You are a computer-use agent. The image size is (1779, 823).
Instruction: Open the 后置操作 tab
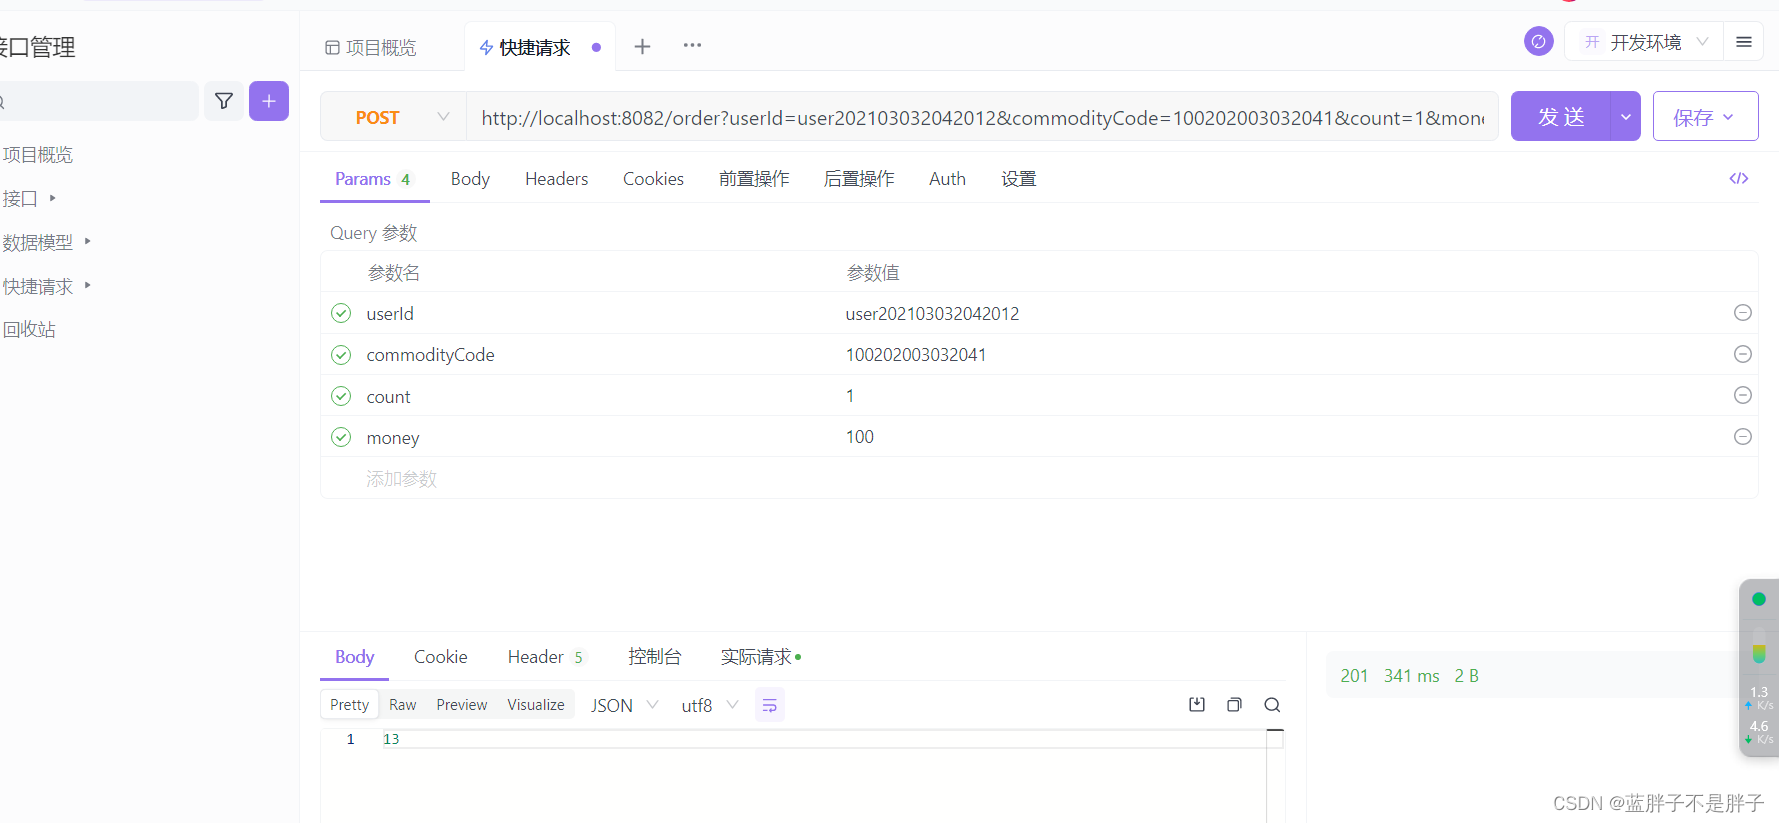click(859, 179)
